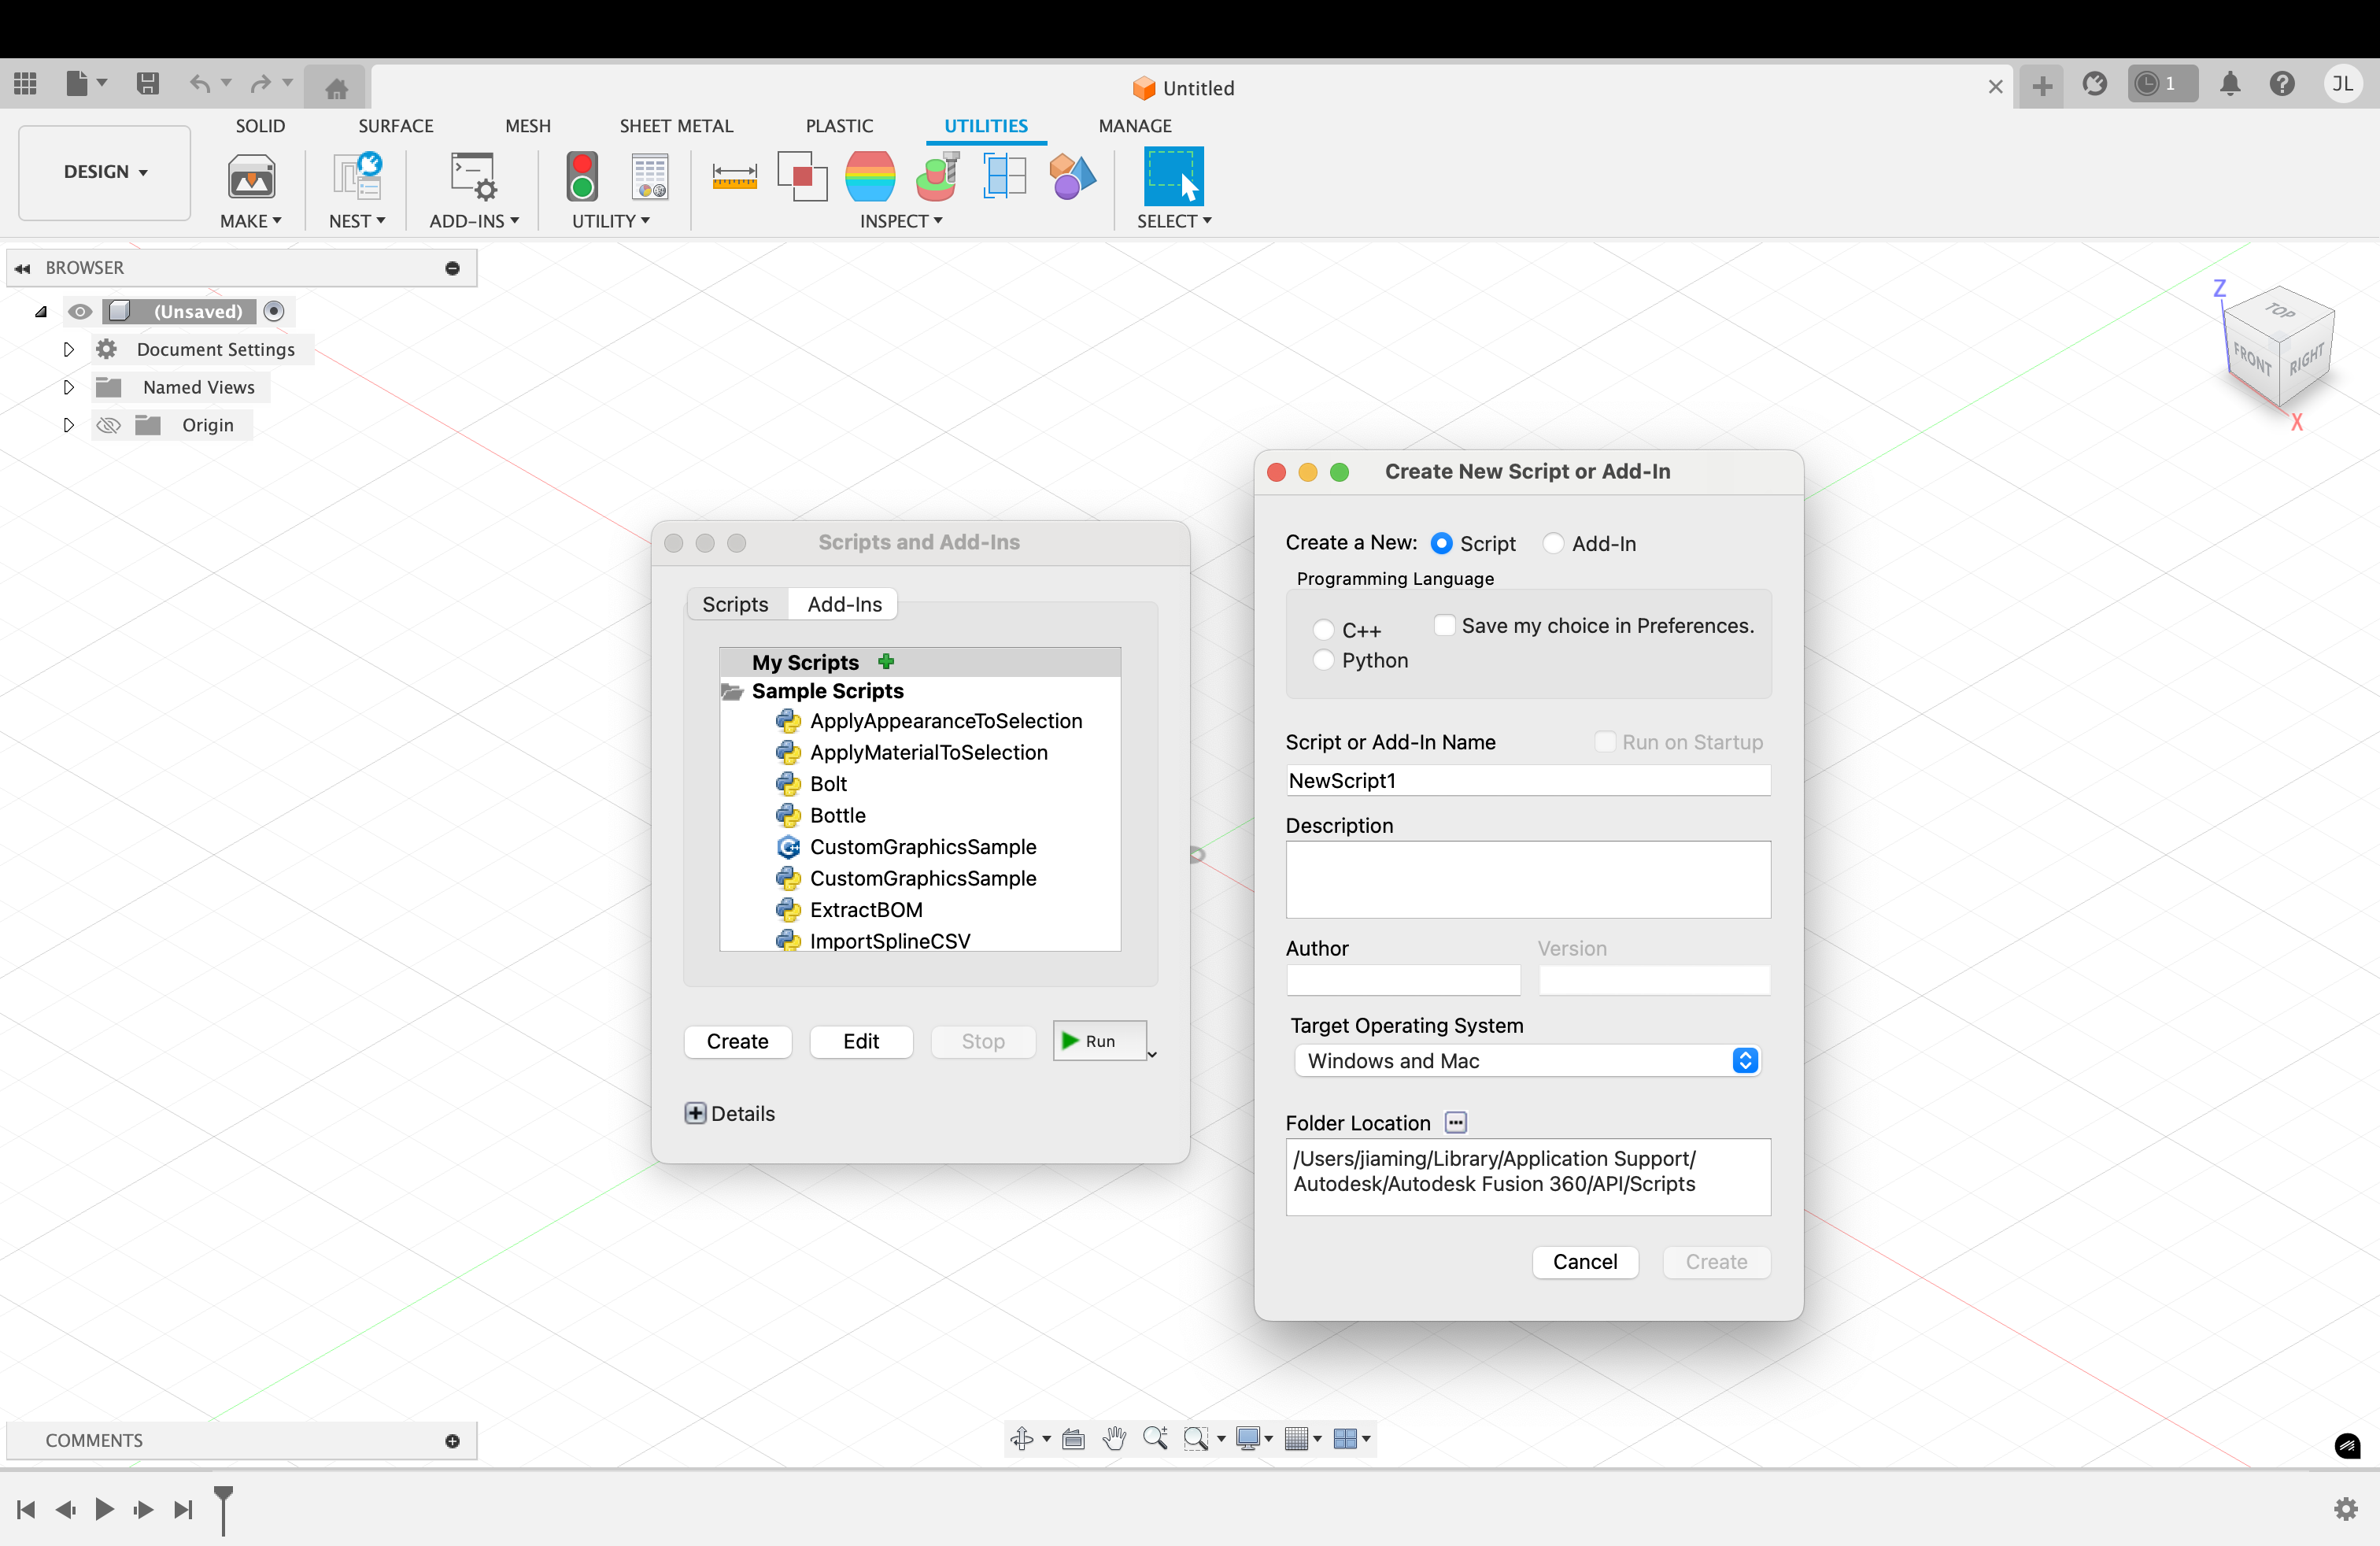Click the Select tool icon

click(1173, 177)
